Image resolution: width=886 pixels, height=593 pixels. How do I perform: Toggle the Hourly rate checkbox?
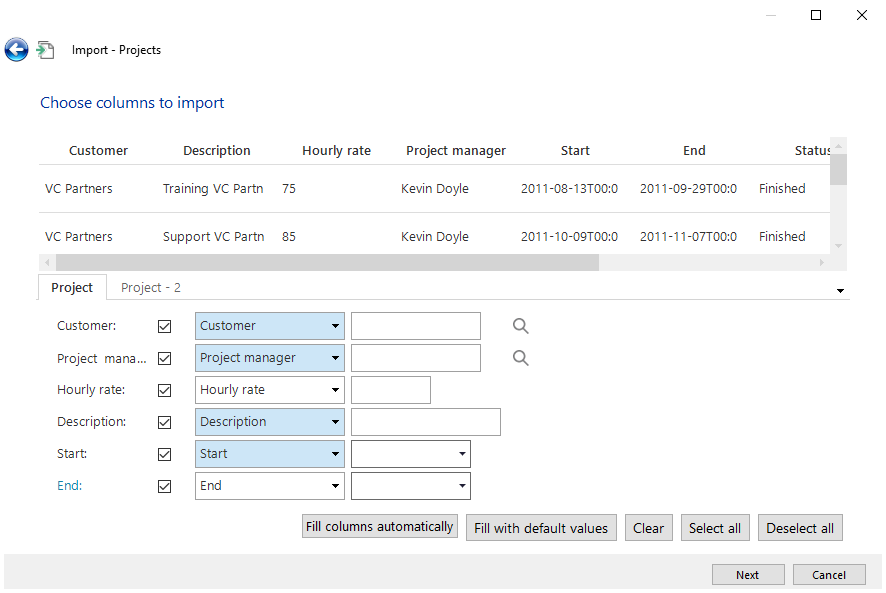[x=165, y=390]
